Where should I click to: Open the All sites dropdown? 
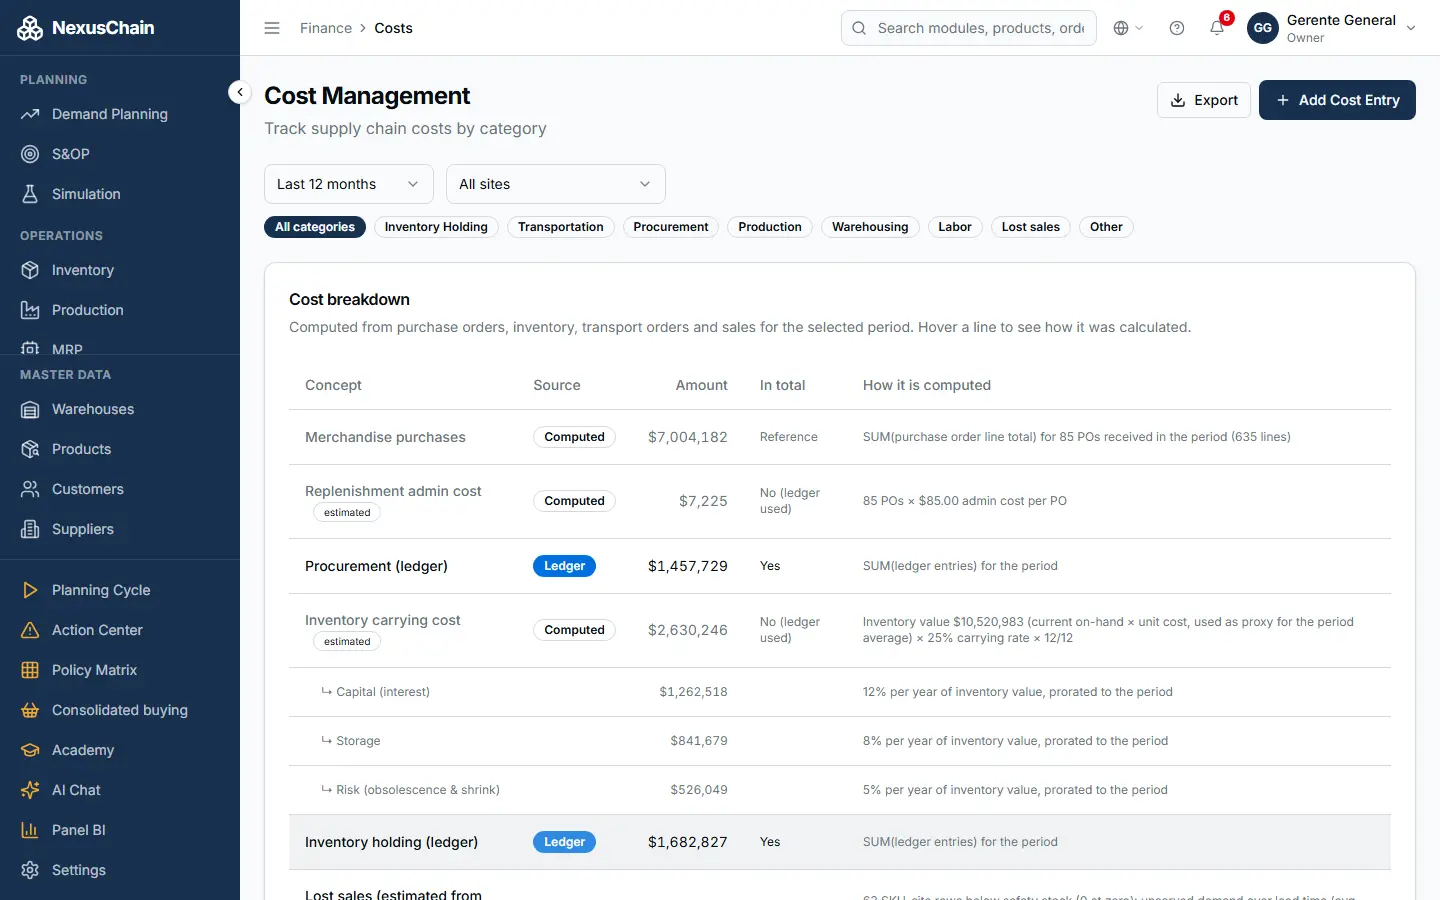556,184
